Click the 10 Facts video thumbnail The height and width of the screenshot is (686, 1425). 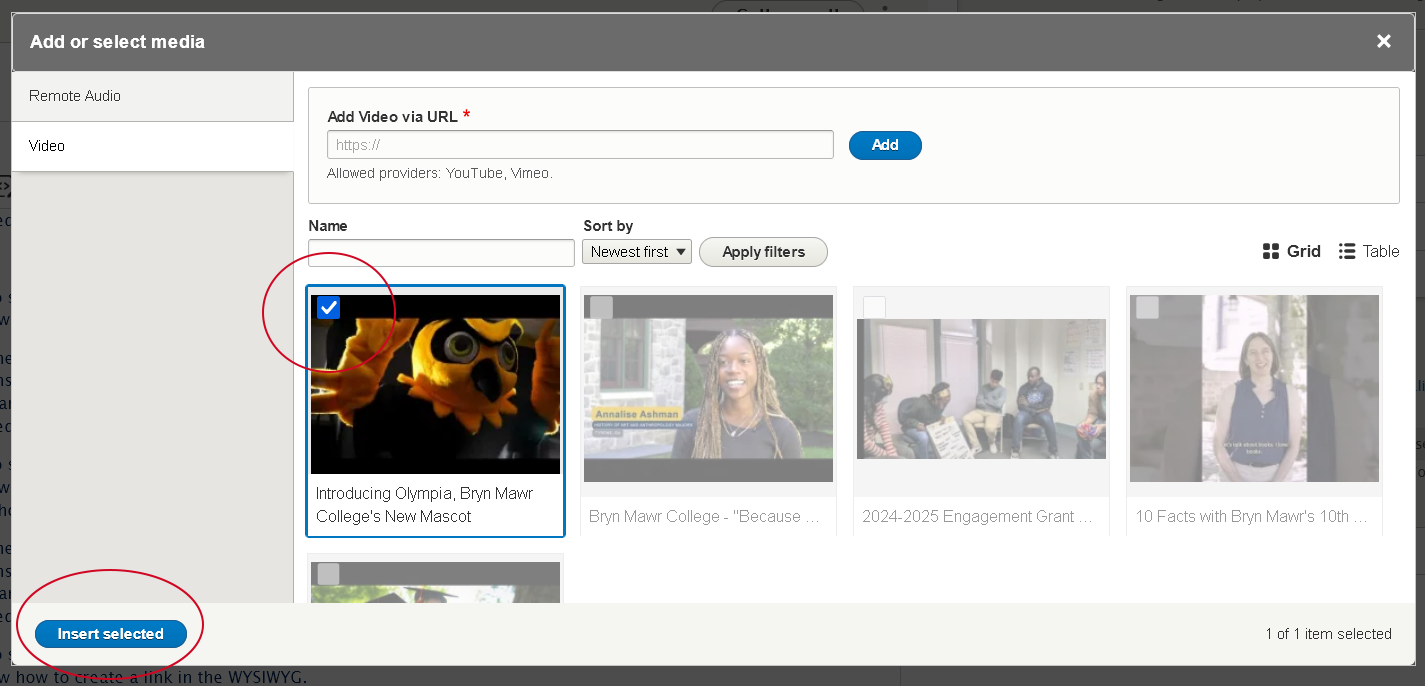1255,388
